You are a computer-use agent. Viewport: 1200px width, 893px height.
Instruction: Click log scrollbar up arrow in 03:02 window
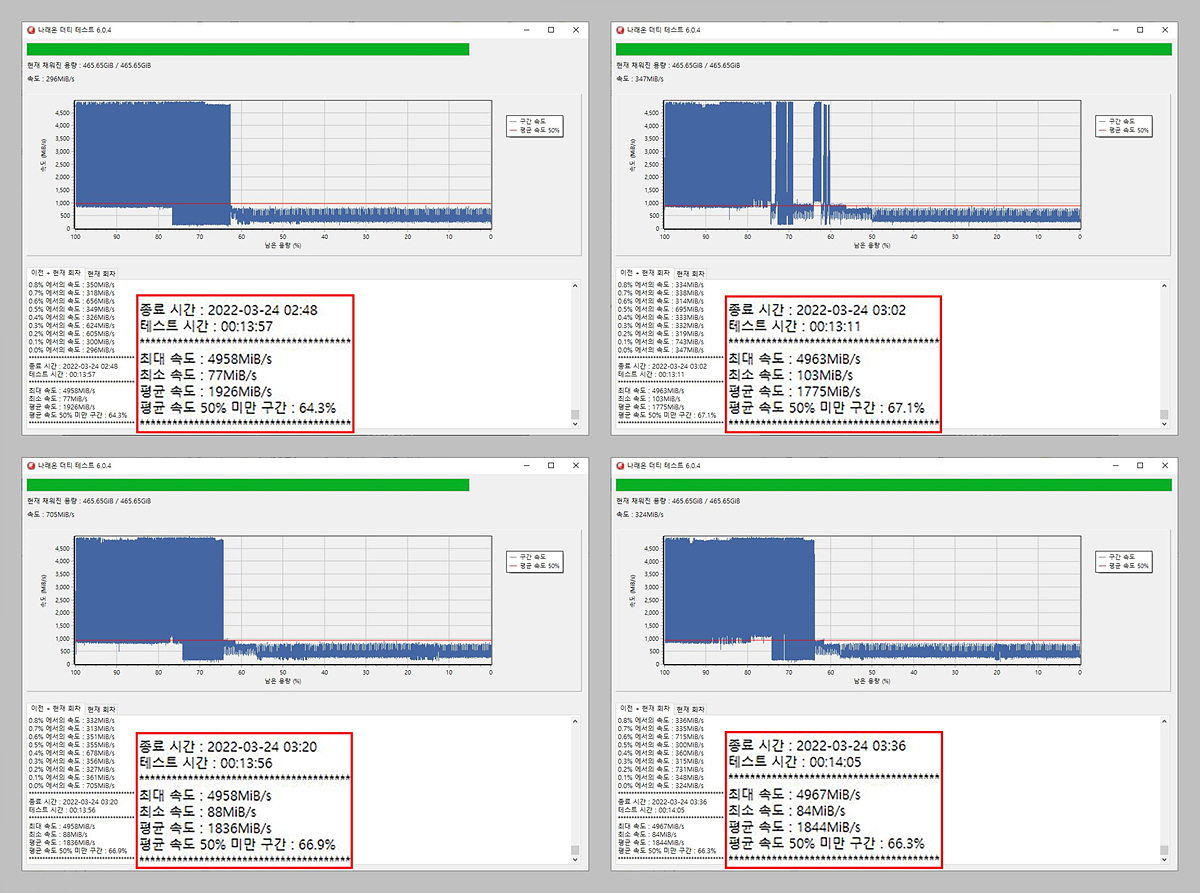(1164, 286)
